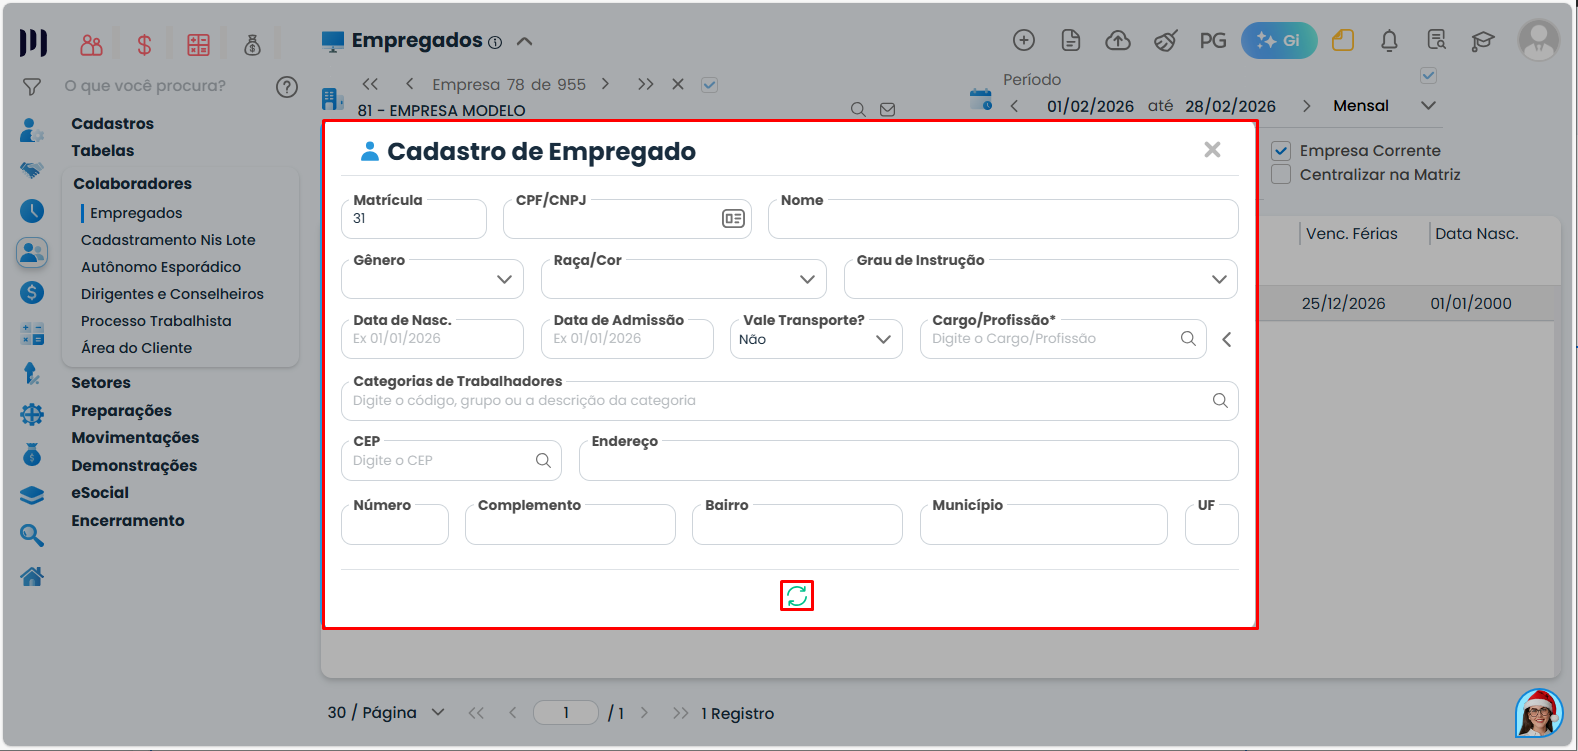The width and height of the screenshot is (1578, 751).
Task: Select Autônomo Esporádico in sidebar
Action: tap(161, 267)
